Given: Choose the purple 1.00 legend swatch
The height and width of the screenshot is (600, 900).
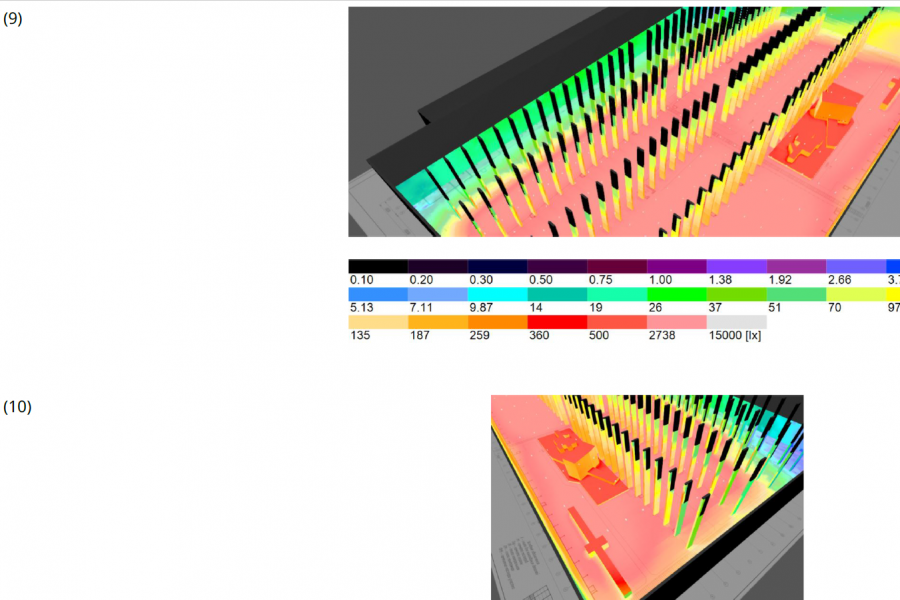Looking at the screenshot, I should point(677,266).
